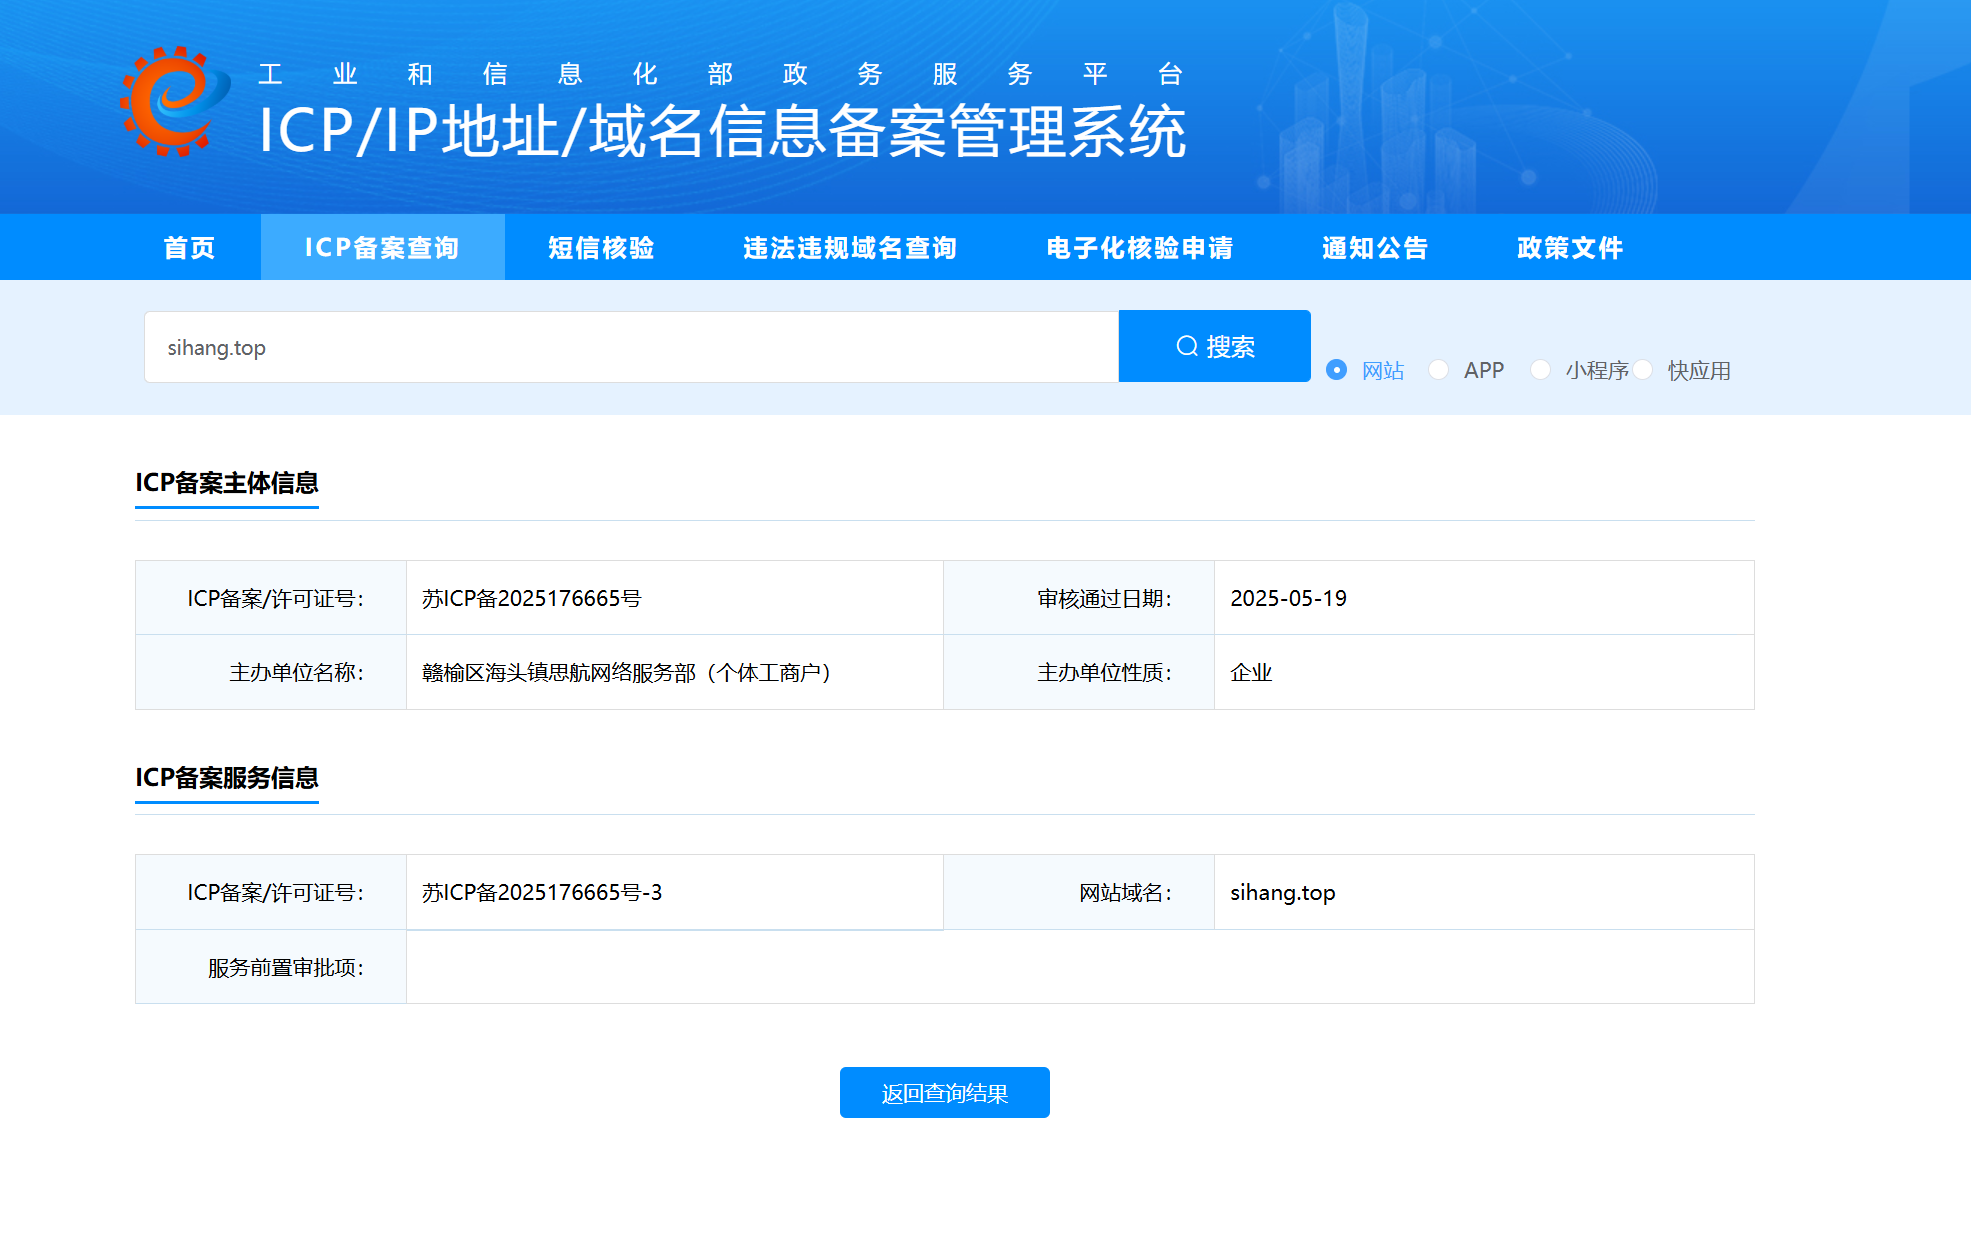
Task: Select the 网站 radio button
Action: coord(1336,370)
